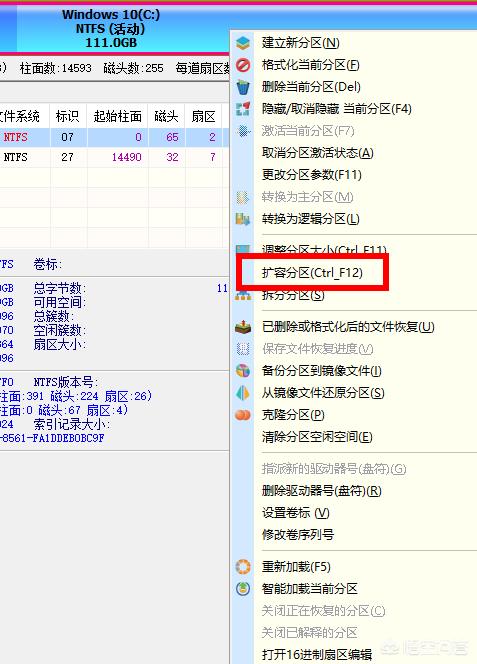The height and width of the screenshot is (664, 477).
Task: Click the 扇区 column header
Action: click(x=204, y=116)
